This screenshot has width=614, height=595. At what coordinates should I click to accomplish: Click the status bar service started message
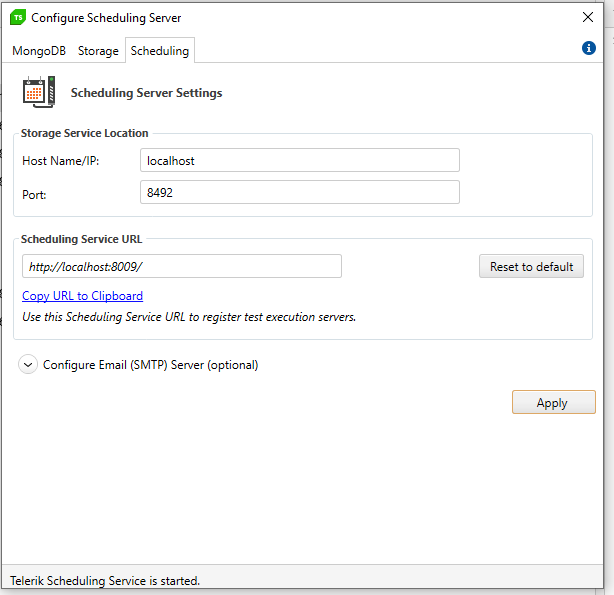pyautogui.click(x=105, y=580)
